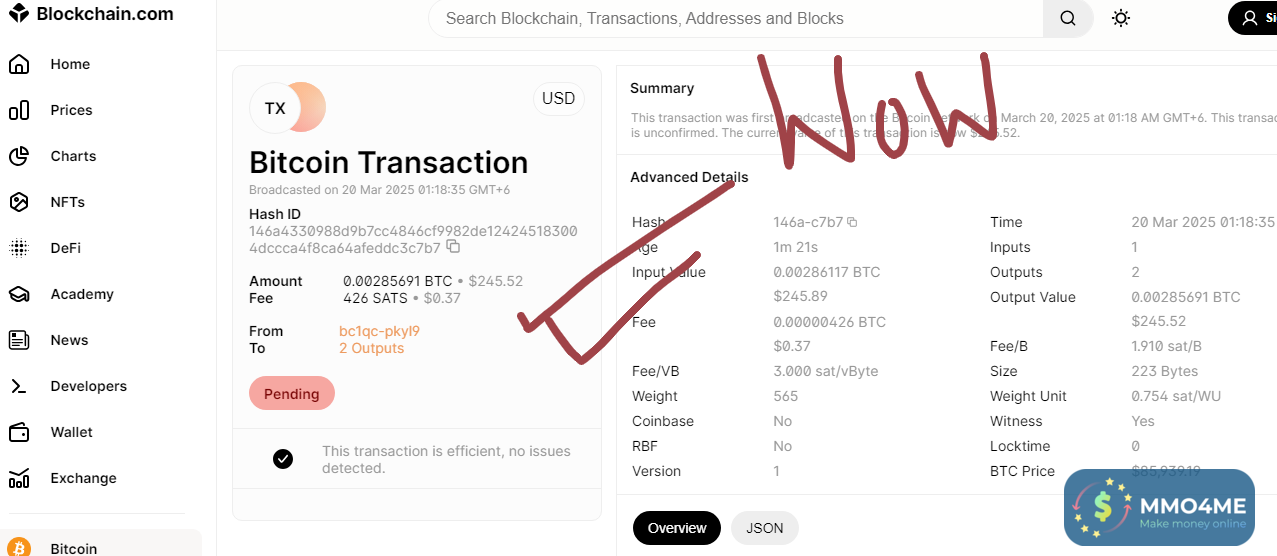
Task: Copy the short hash 146a-c7b7
Action: click(x=852, y=222)
